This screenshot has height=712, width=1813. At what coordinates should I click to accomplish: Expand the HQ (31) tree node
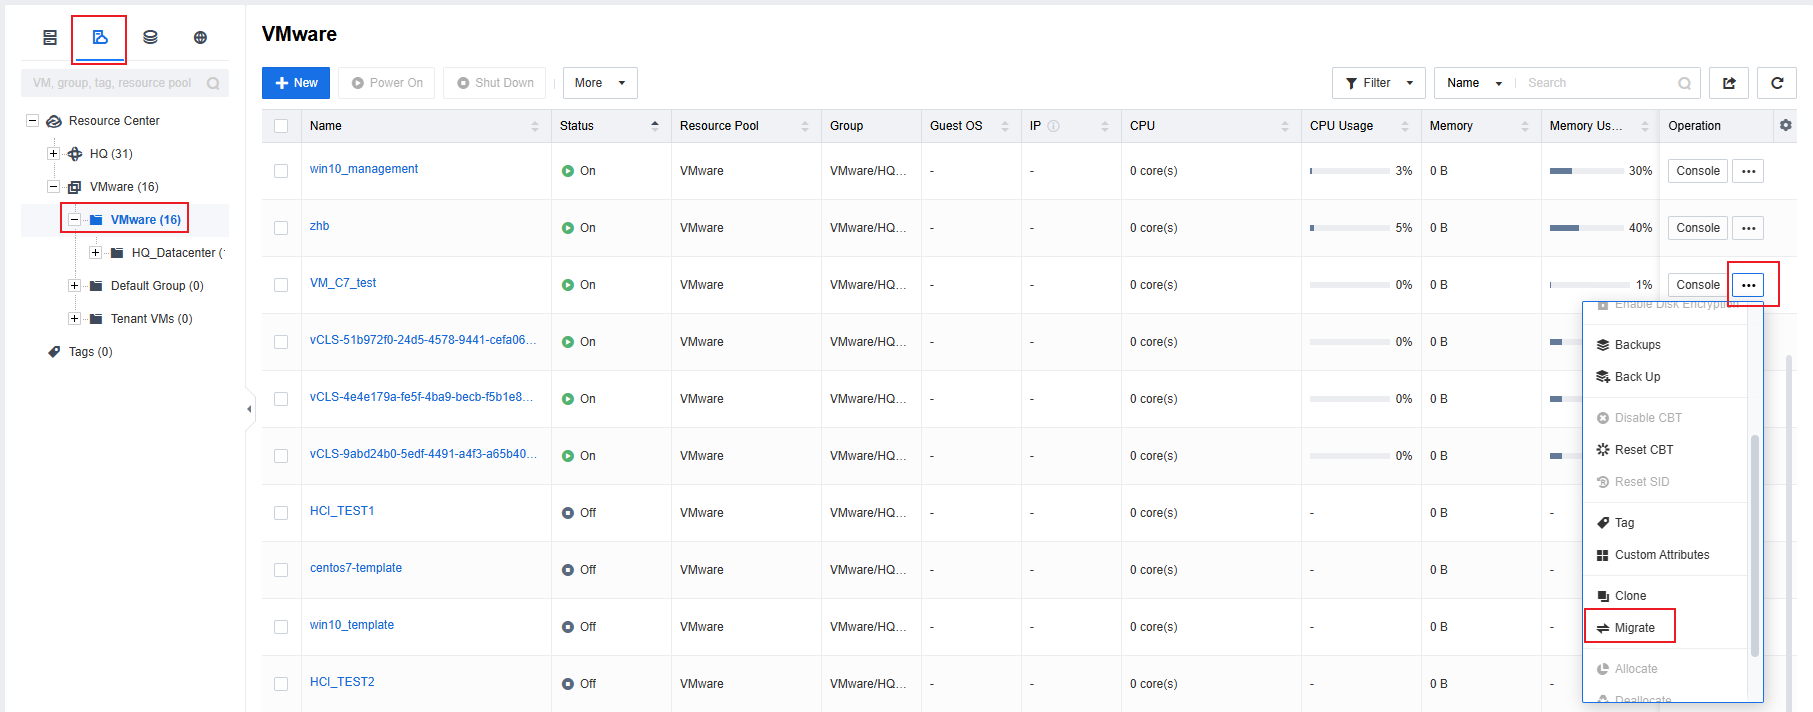(53, 153)
